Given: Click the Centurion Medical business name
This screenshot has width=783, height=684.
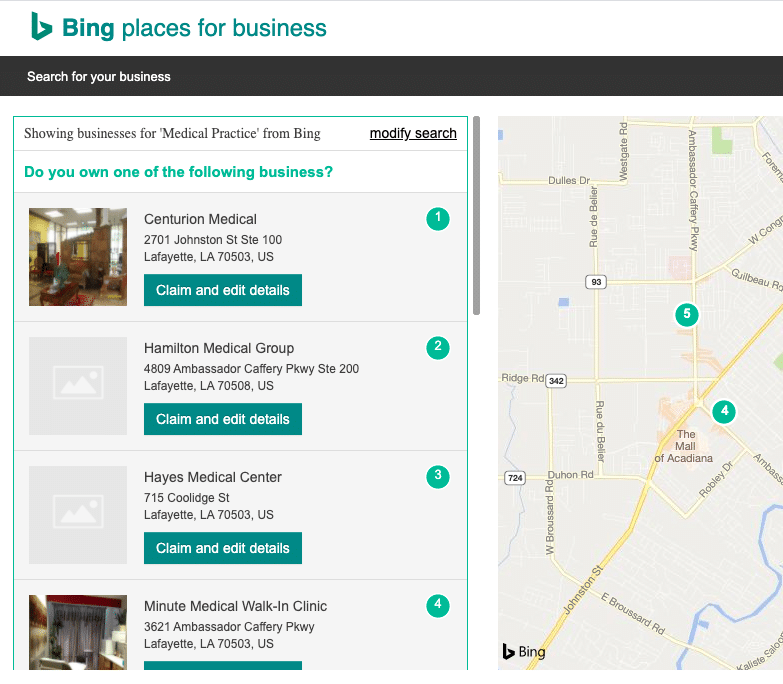Looking at the screenshot, I should click(200, 219).
